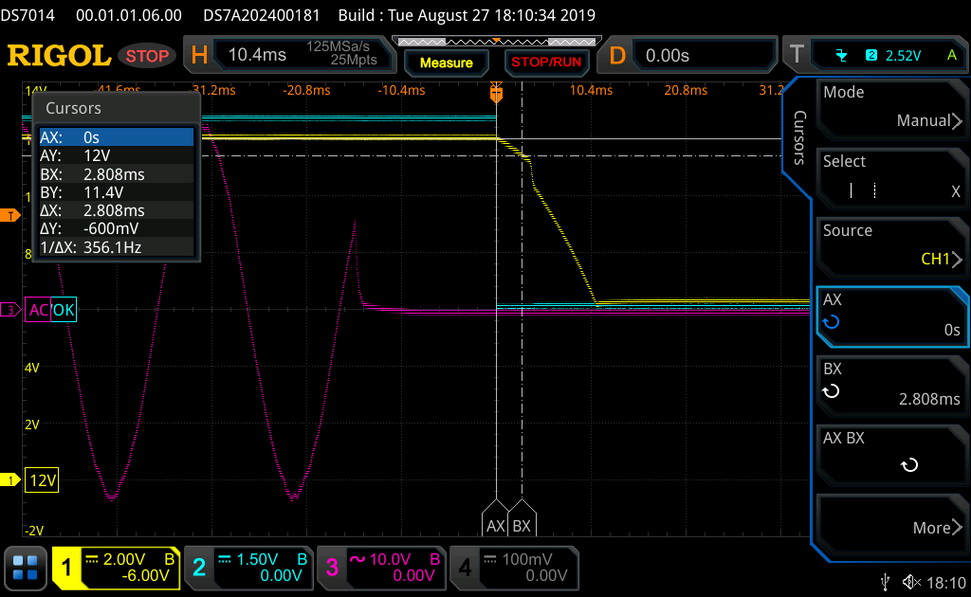
Task: Select the BX cursor handle at grid bottom
Action: (x=522, y=518)
